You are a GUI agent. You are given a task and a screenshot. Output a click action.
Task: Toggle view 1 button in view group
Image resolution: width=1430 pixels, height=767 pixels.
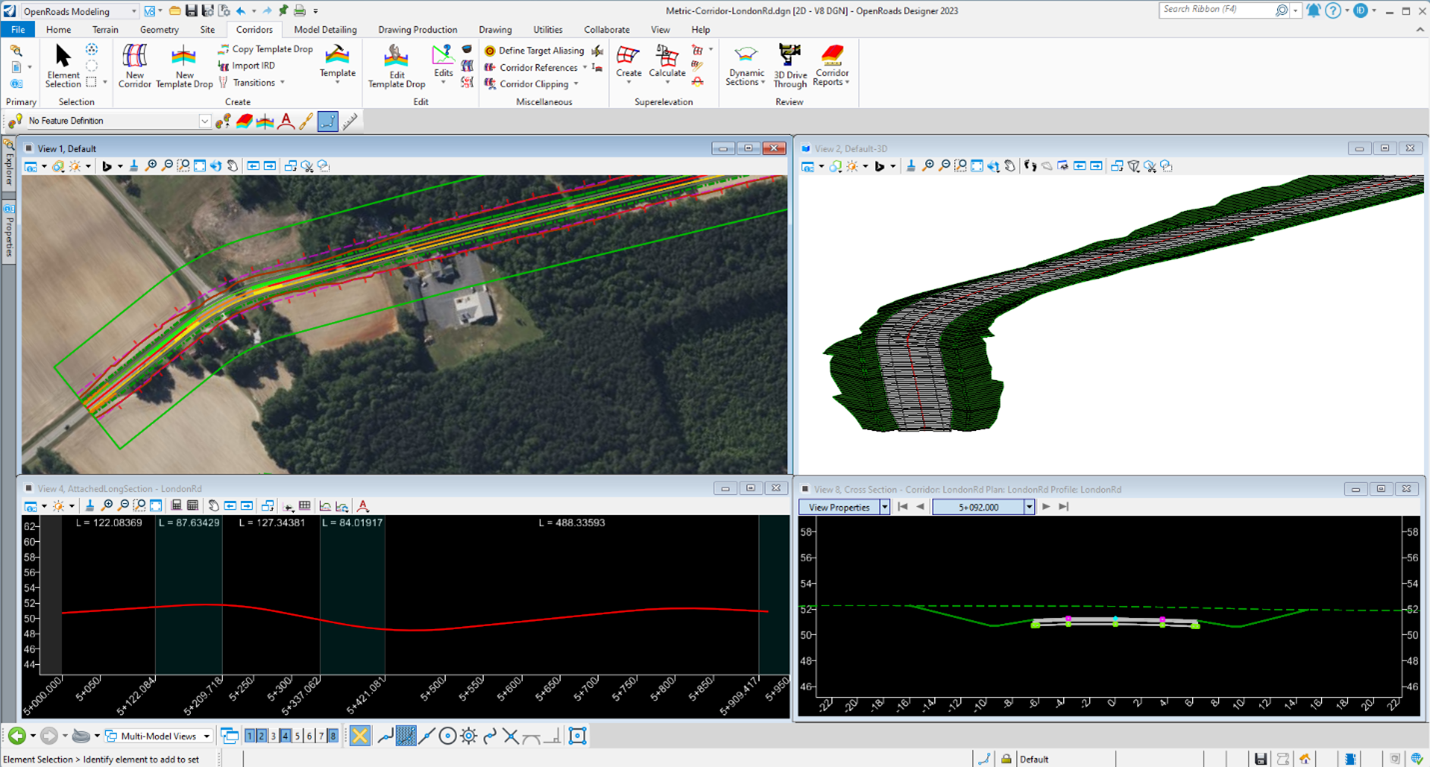pos(250,736)
